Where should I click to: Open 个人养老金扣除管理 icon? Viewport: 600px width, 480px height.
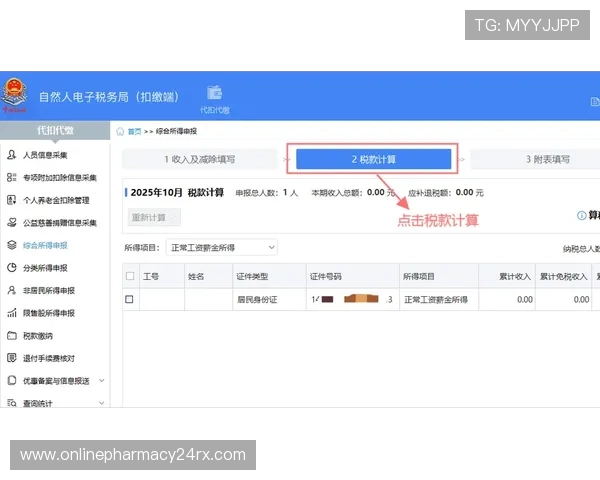pos(12,200)
